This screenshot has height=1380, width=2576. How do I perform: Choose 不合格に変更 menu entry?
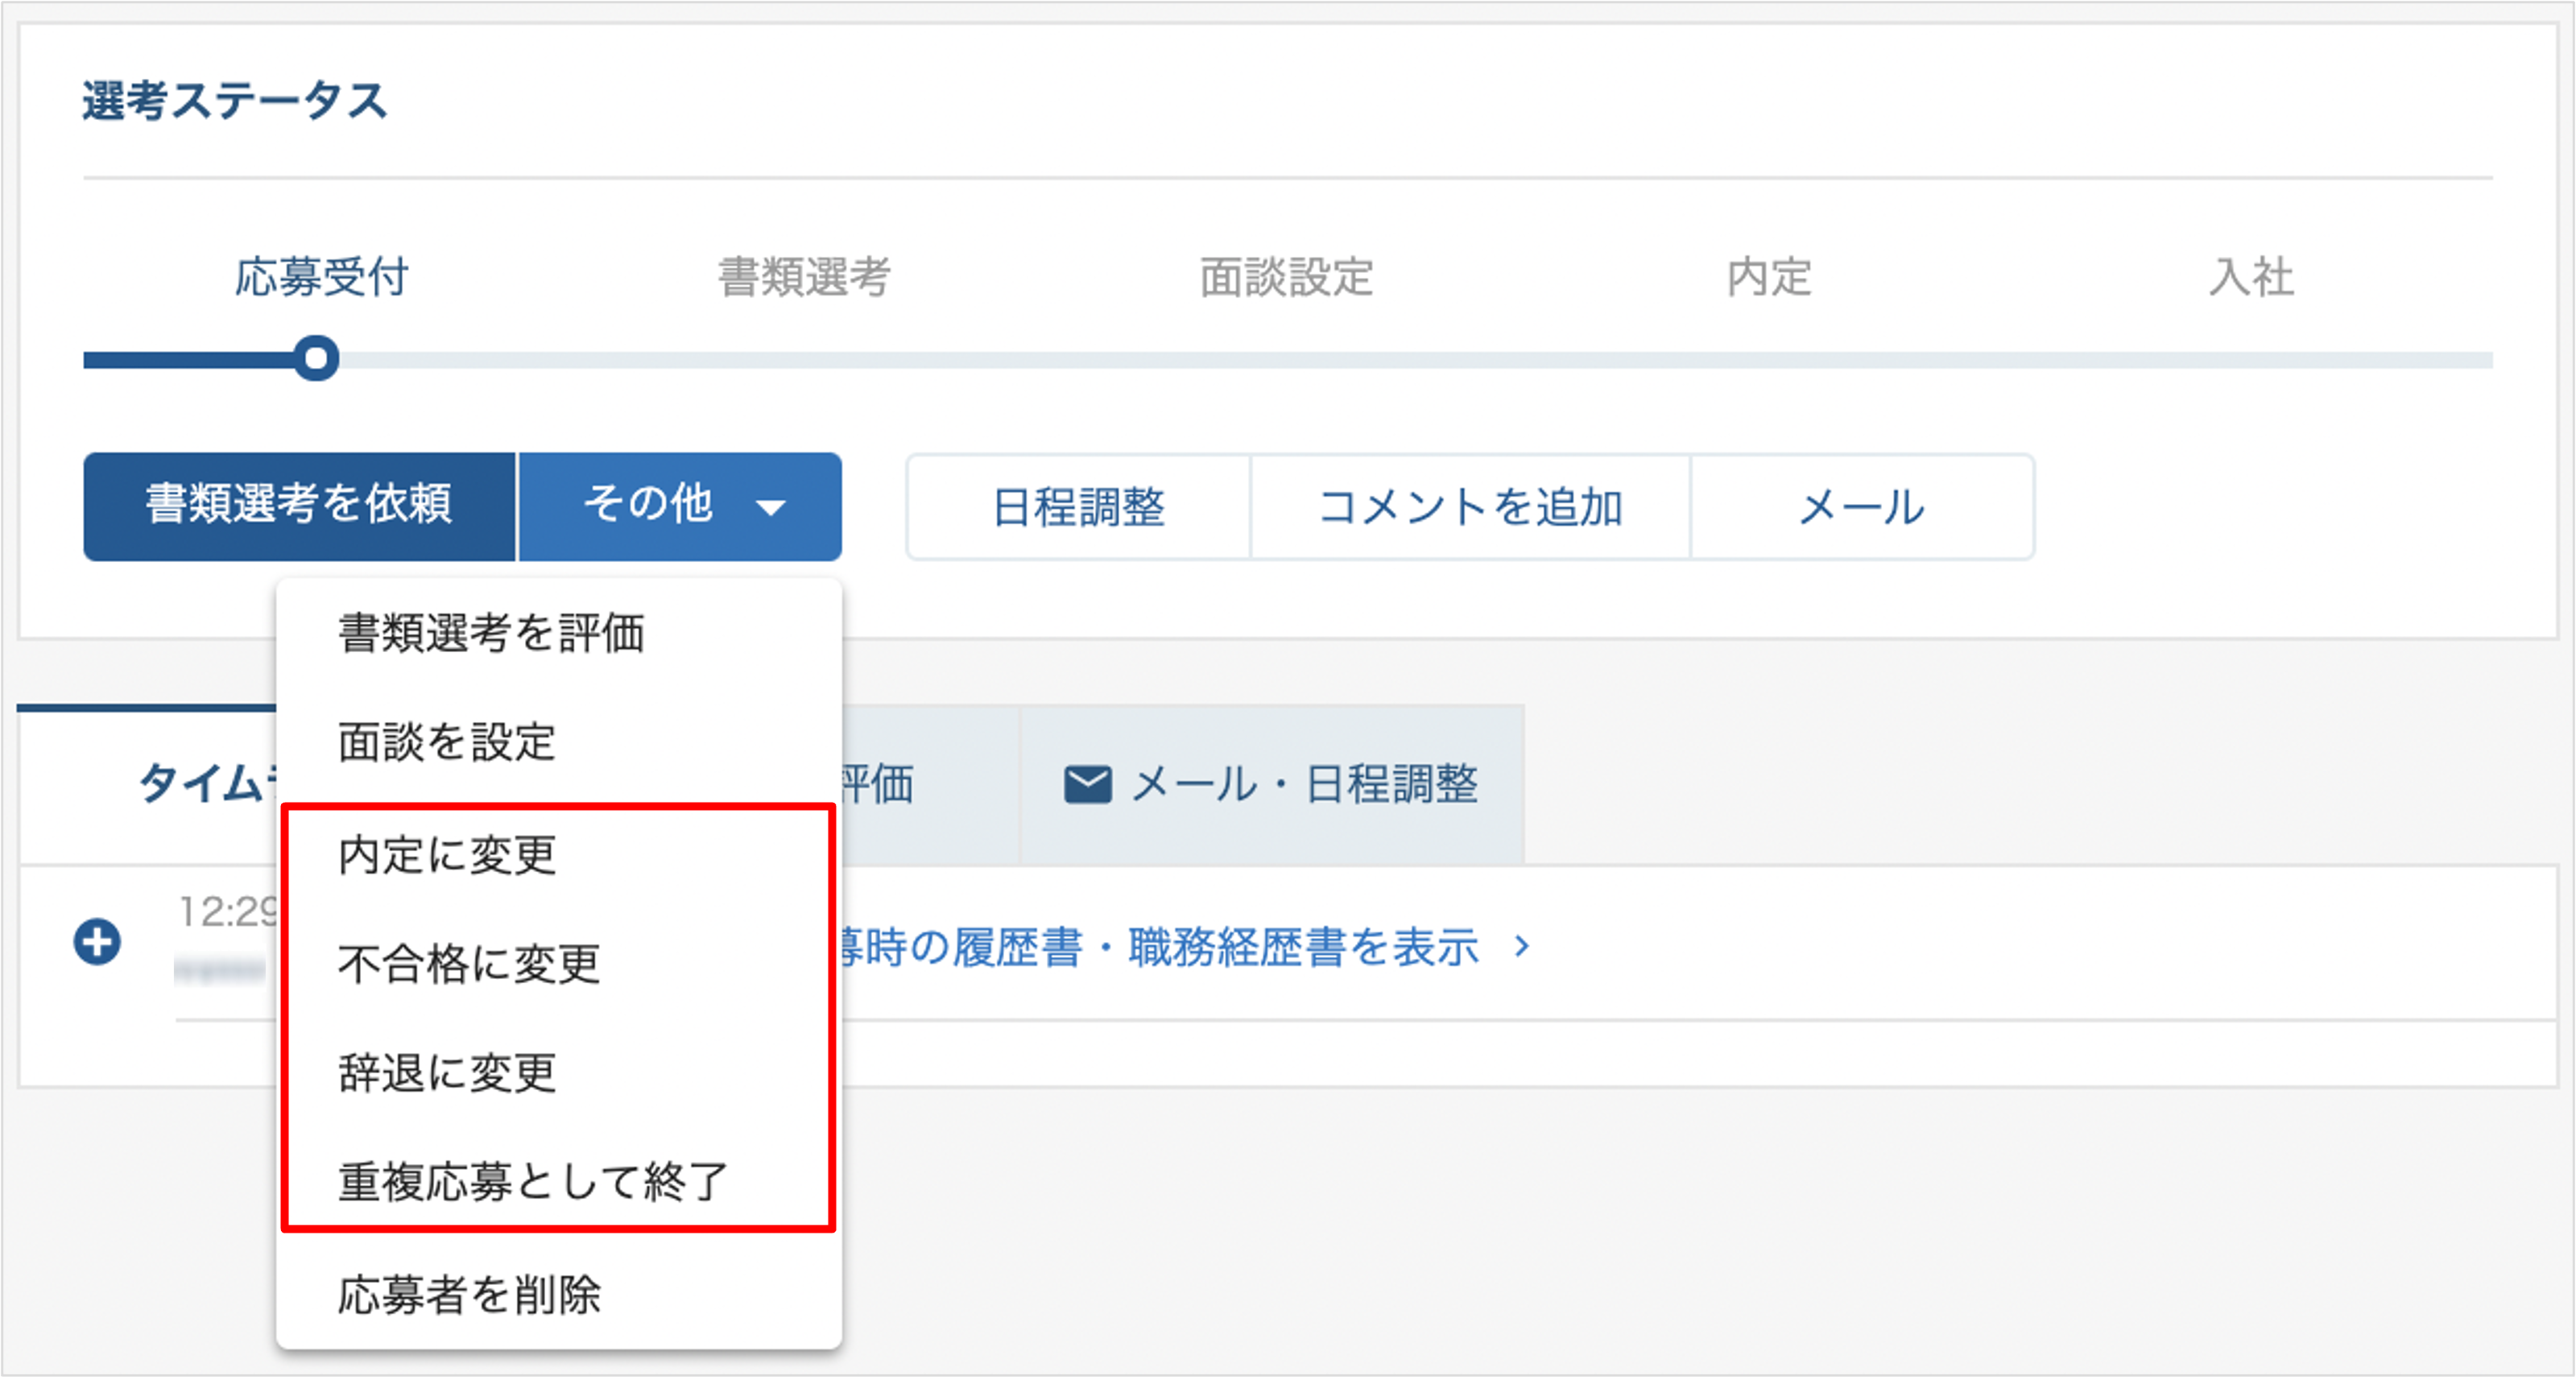click(x=559, y=964)
